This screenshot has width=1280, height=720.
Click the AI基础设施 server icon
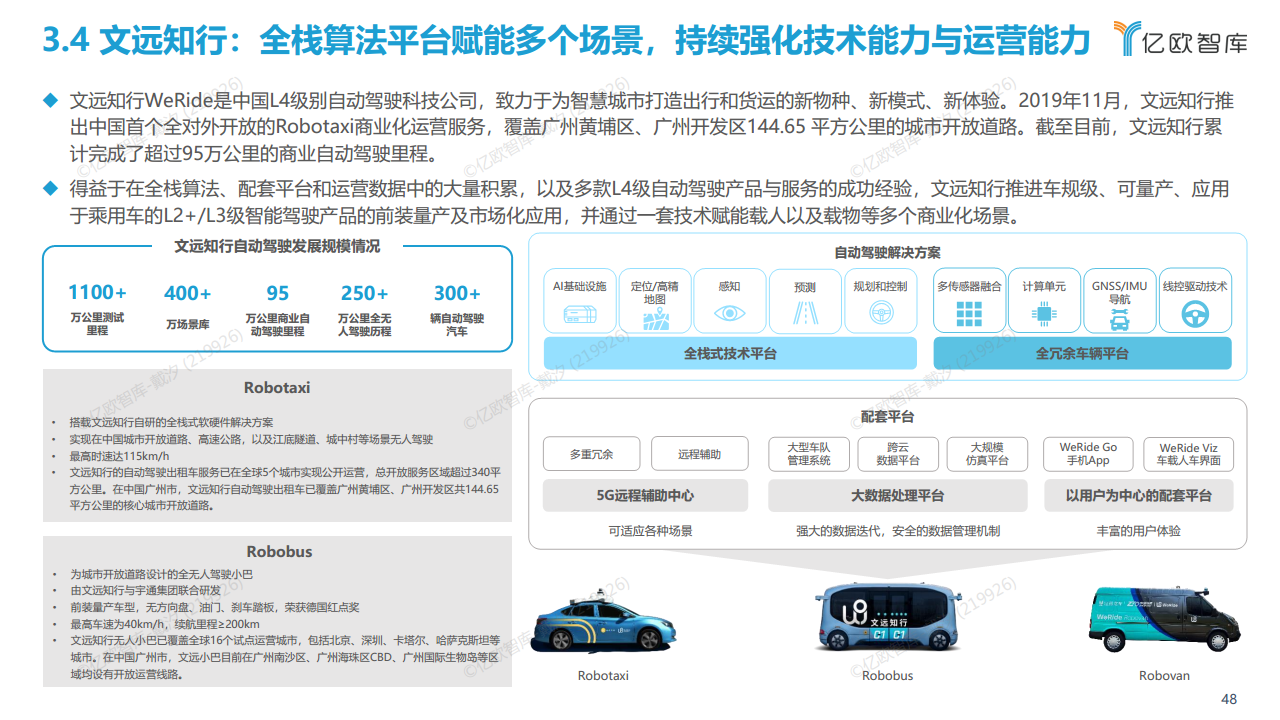coord(579,314)
